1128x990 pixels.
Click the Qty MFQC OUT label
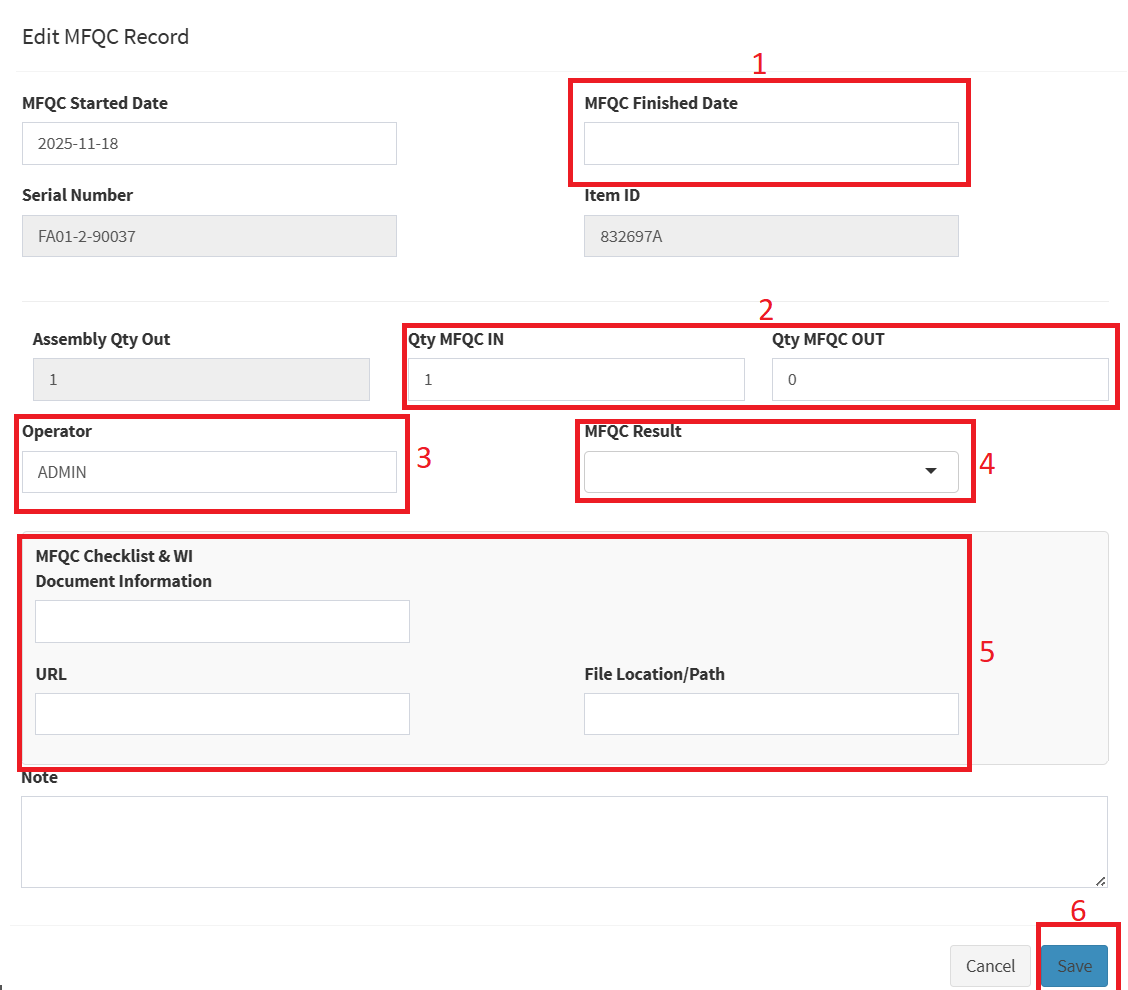click(x=828, y=340)
